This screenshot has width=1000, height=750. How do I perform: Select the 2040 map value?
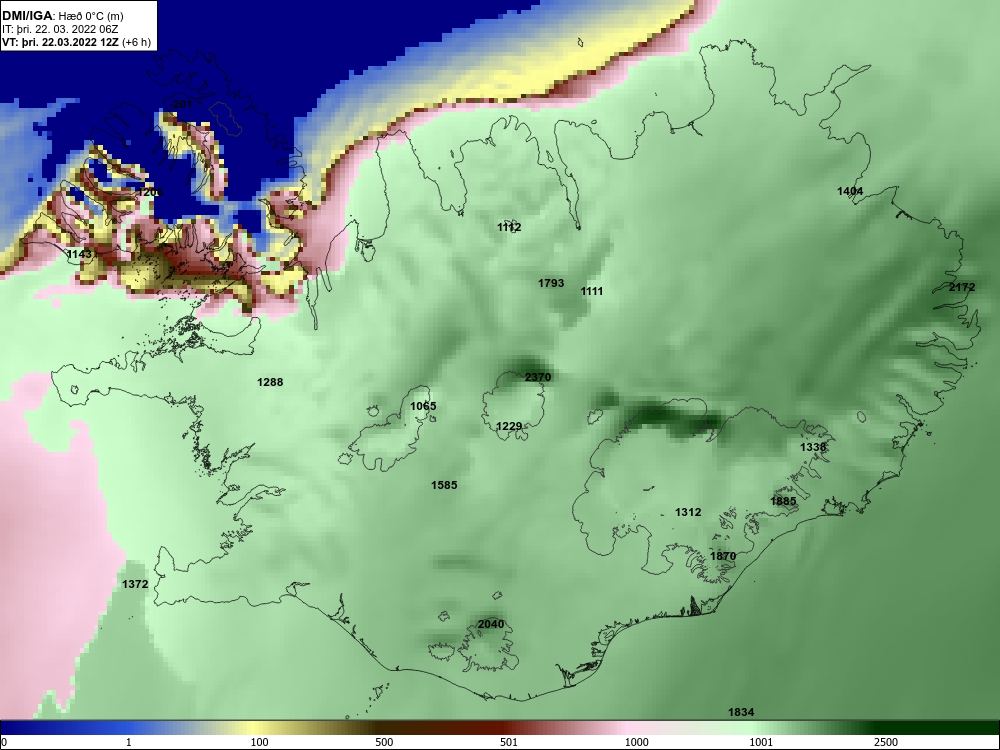click(491, 624)
